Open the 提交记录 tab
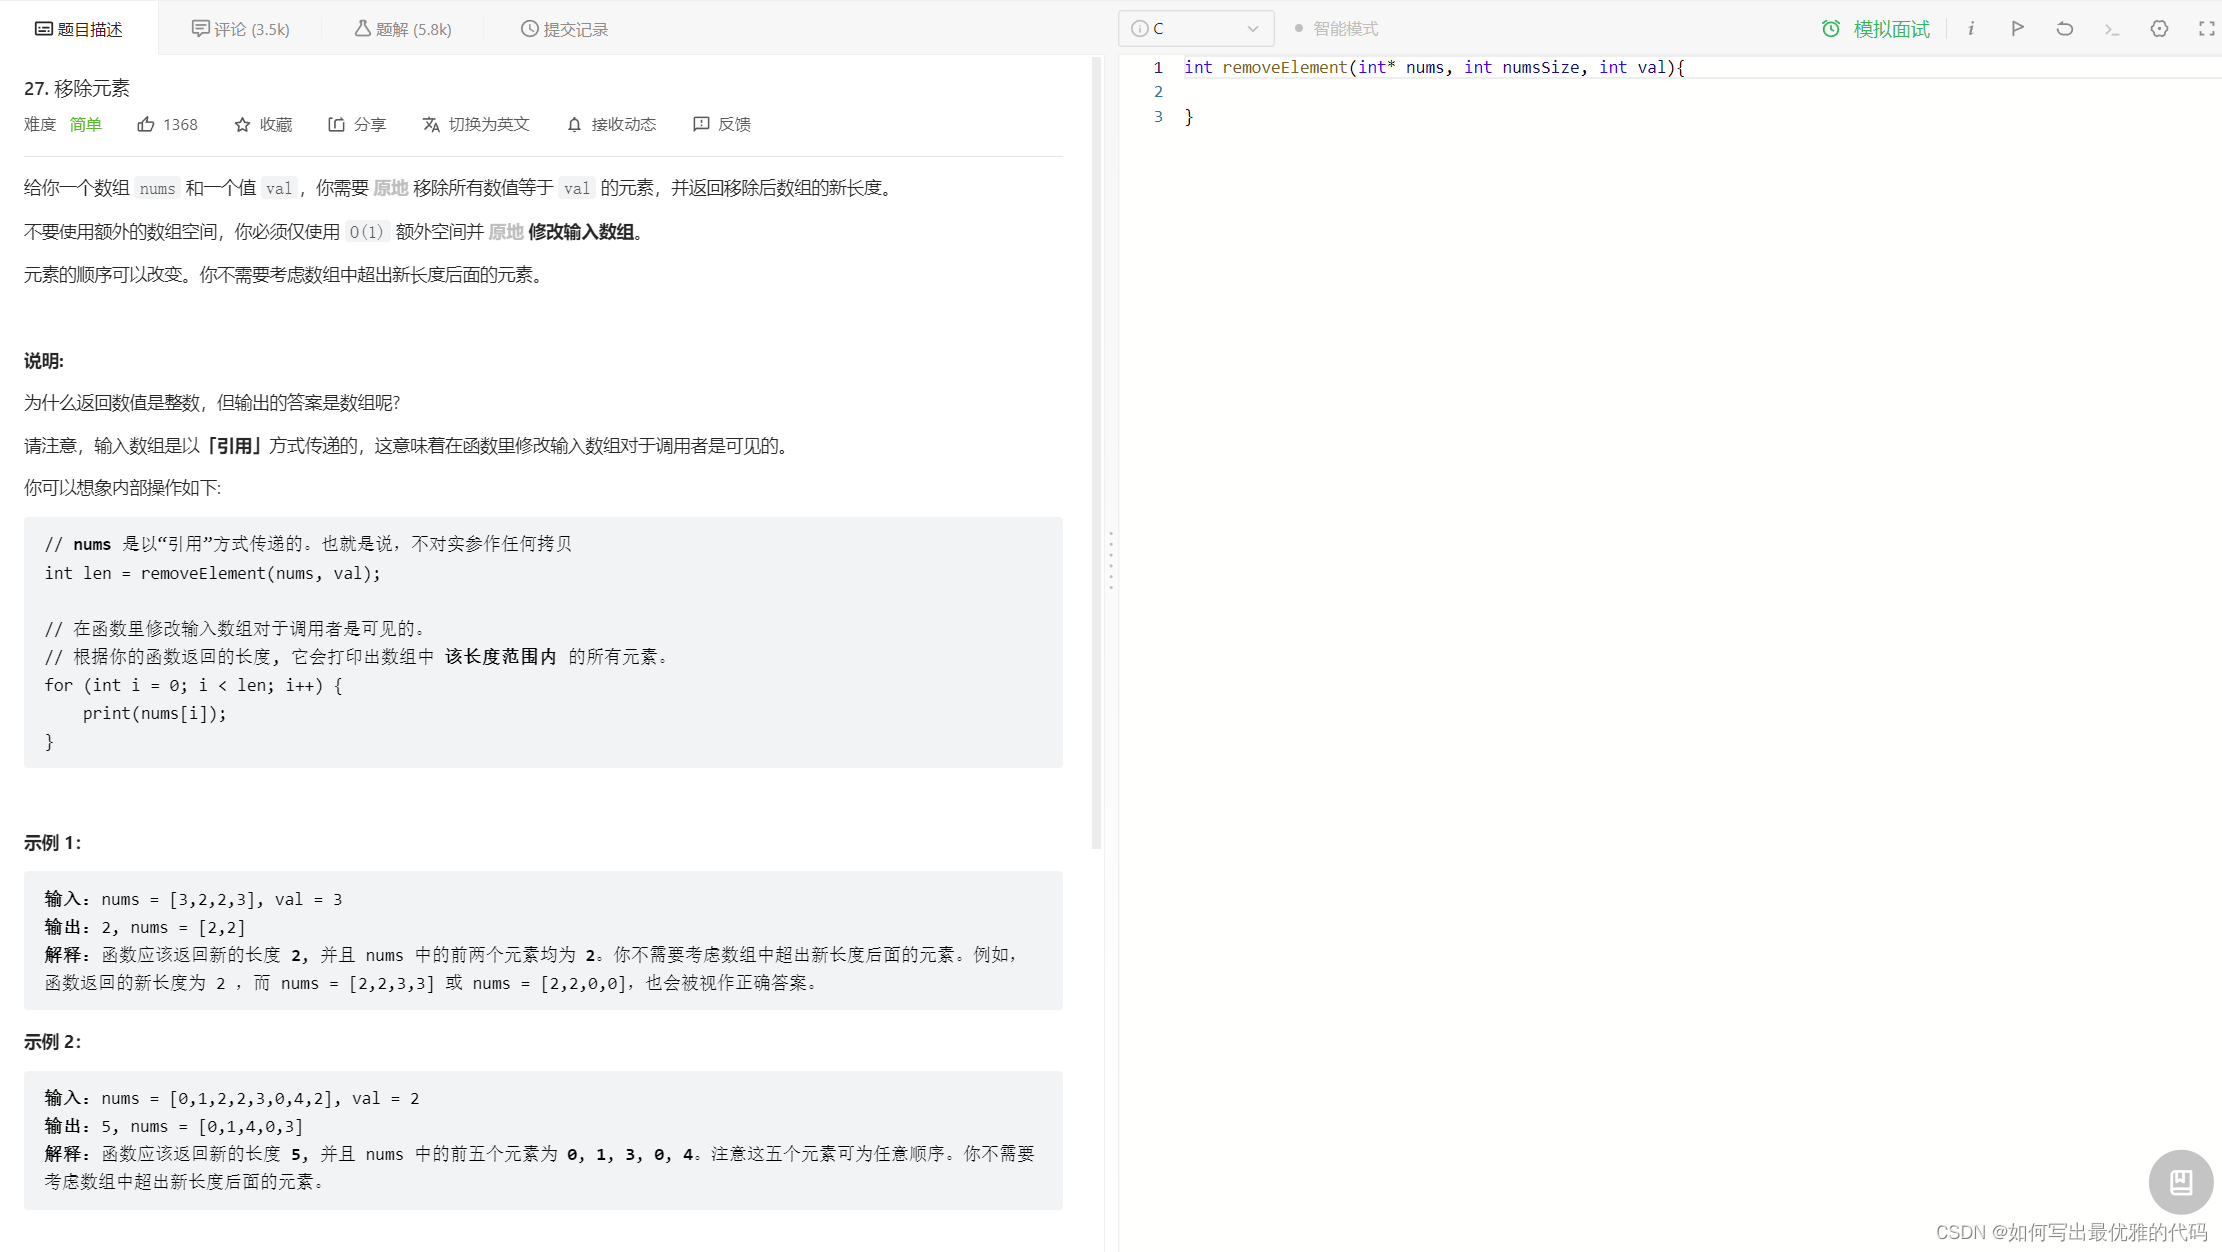The image size is (2222, 1252). [565, 29]
